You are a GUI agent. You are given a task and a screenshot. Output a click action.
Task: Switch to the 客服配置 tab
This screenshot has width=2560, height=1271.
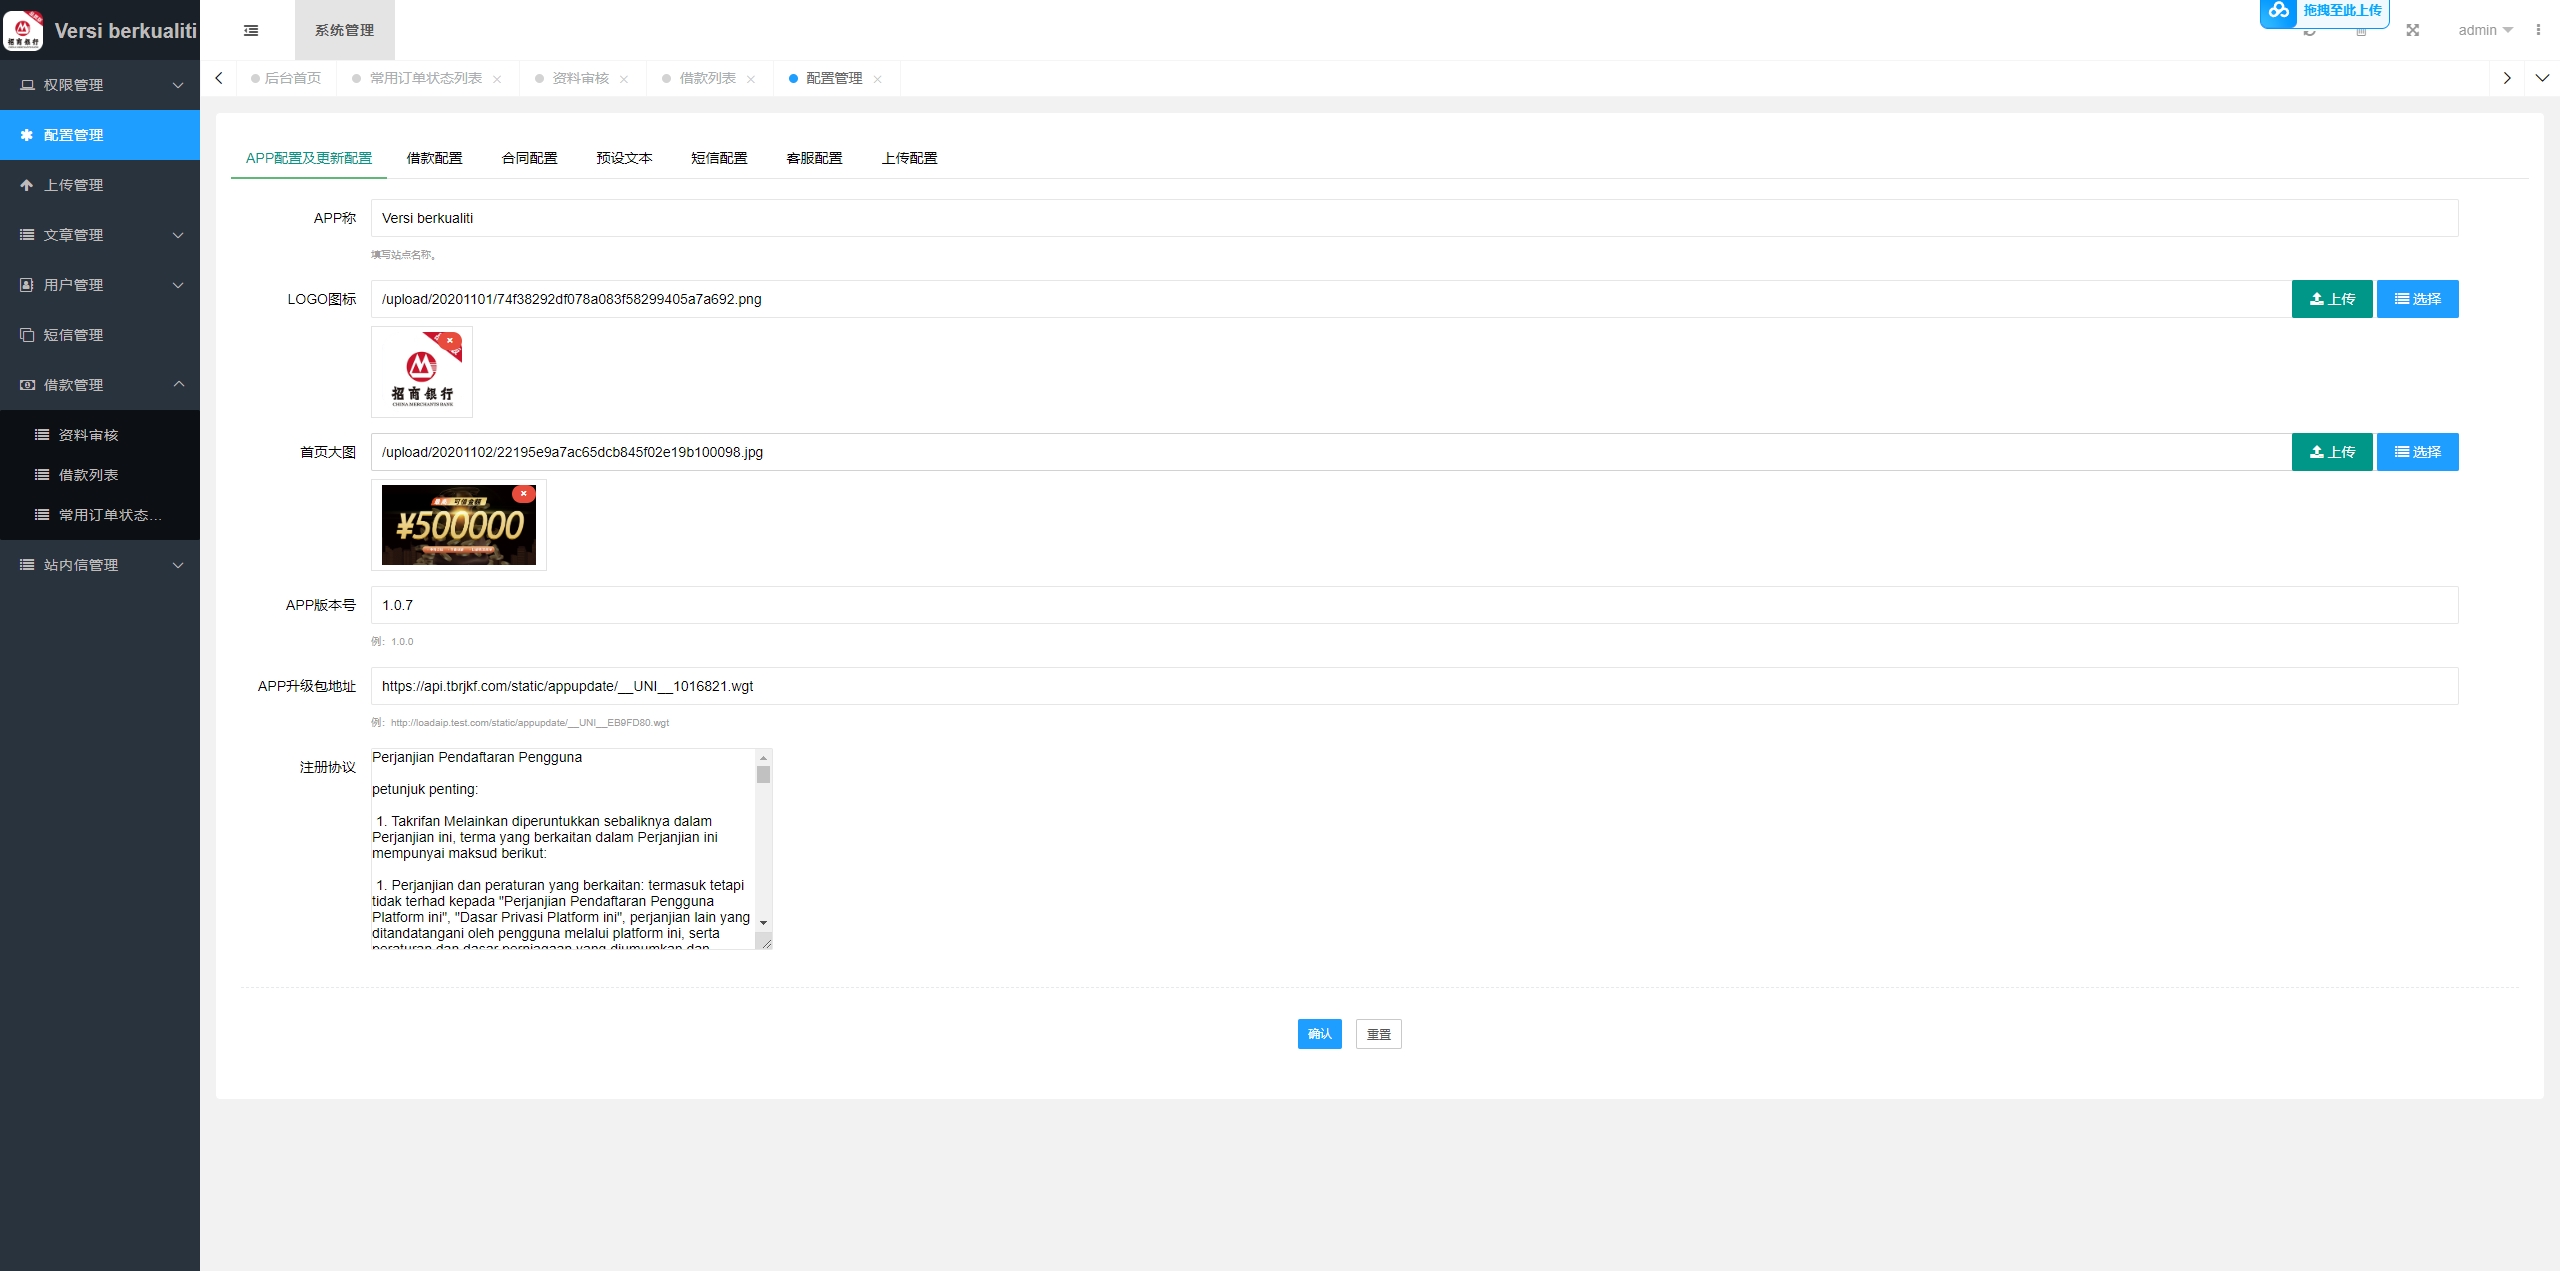[x=814, y=158]
